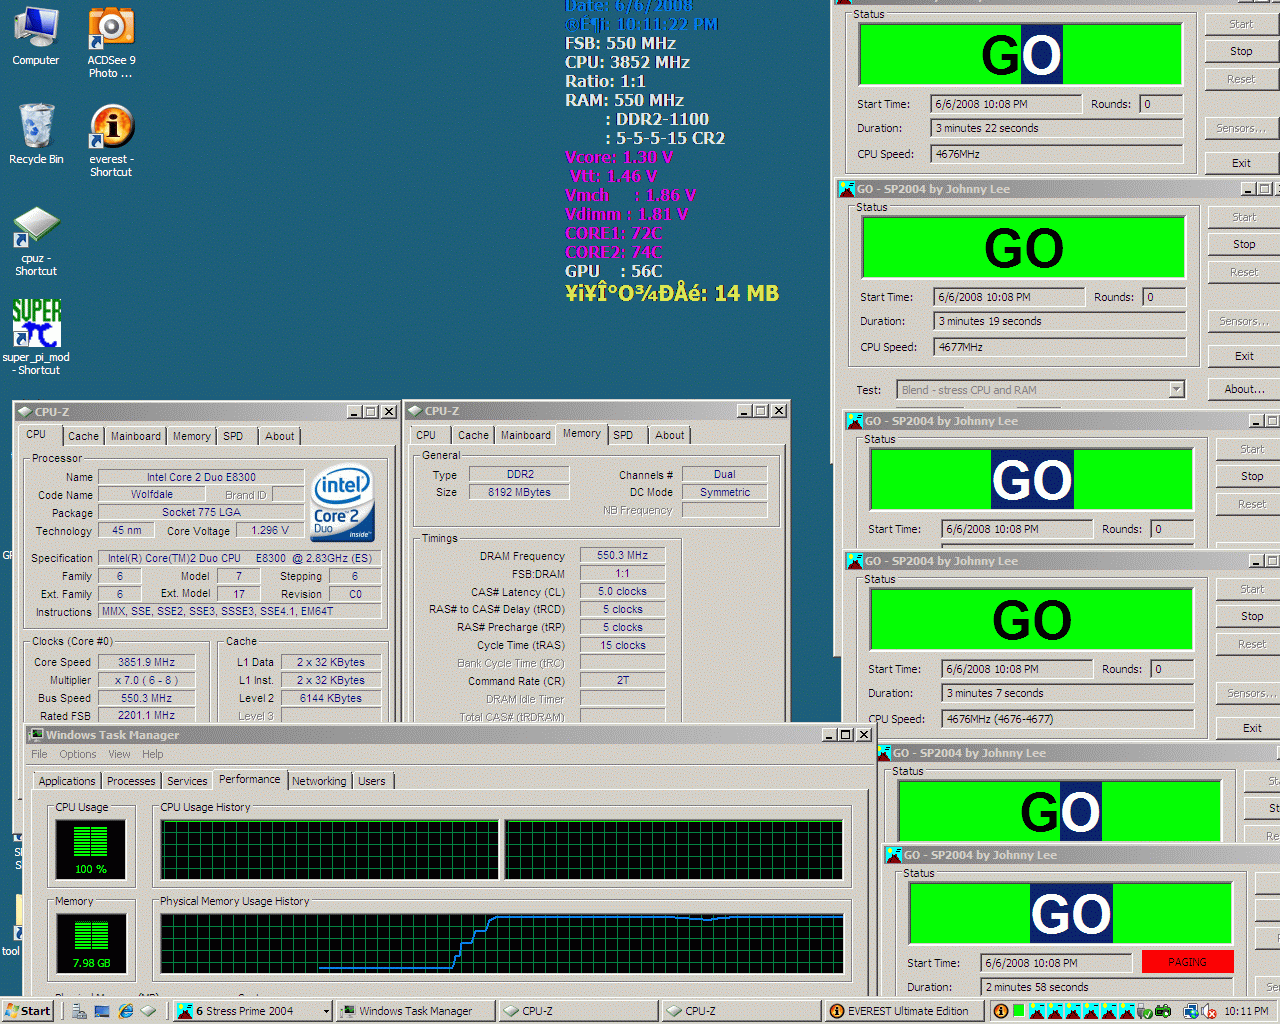Click the green square tray icon
1280x1024 pixels.
pyautogui.click(x=1018, y=1011)
